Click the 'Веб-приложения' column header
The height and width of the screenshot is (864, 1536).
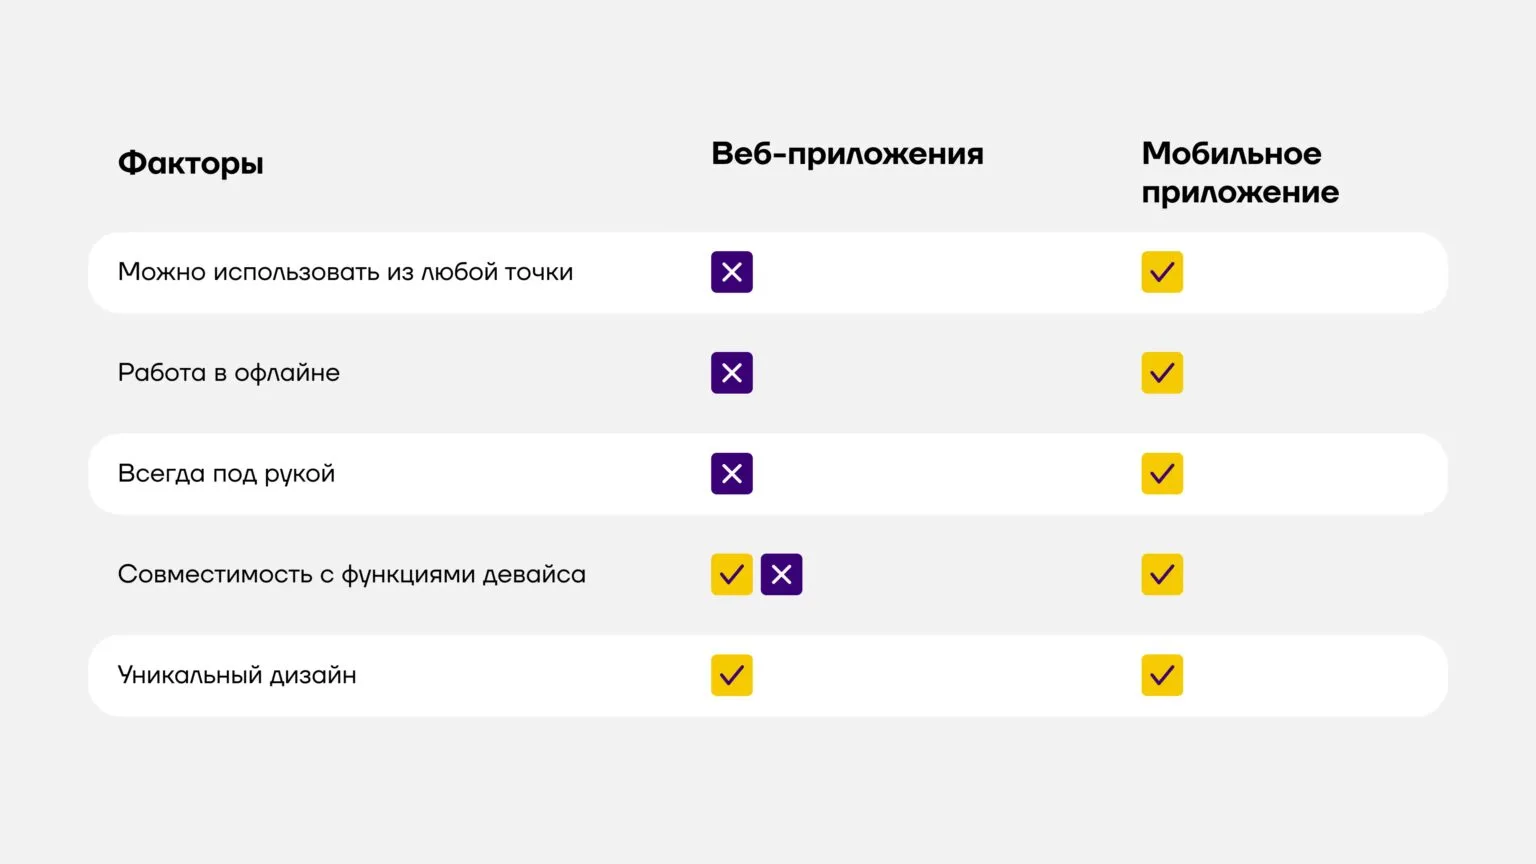pos(847,154)
